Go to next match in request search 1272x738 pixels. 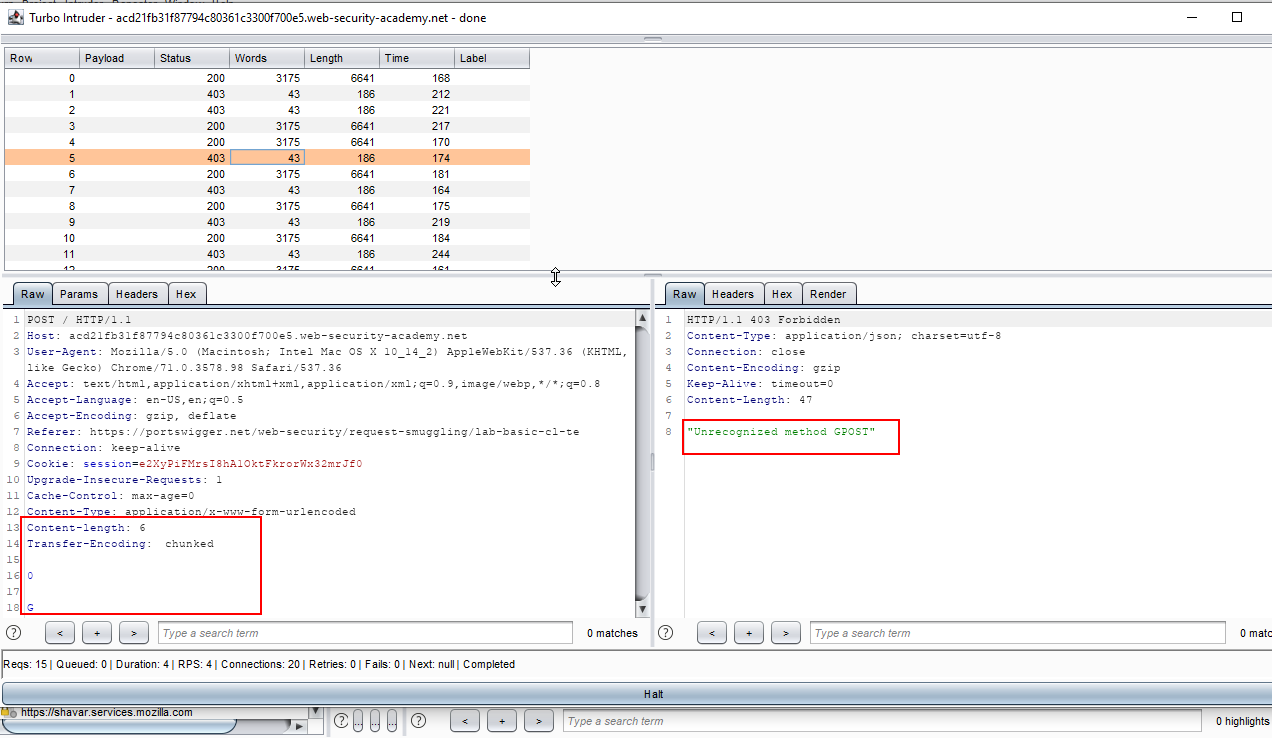134,633
